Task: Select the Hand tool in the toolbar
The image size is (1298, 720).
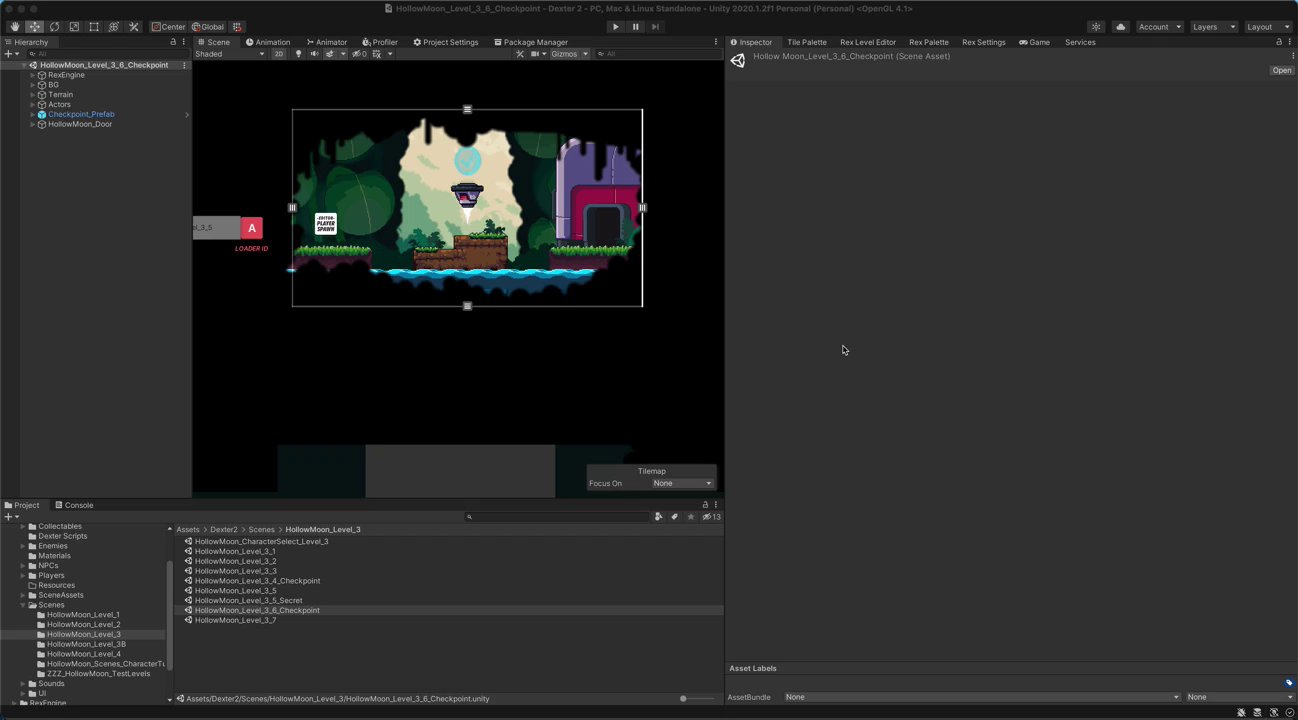Action: pos(15,27)
